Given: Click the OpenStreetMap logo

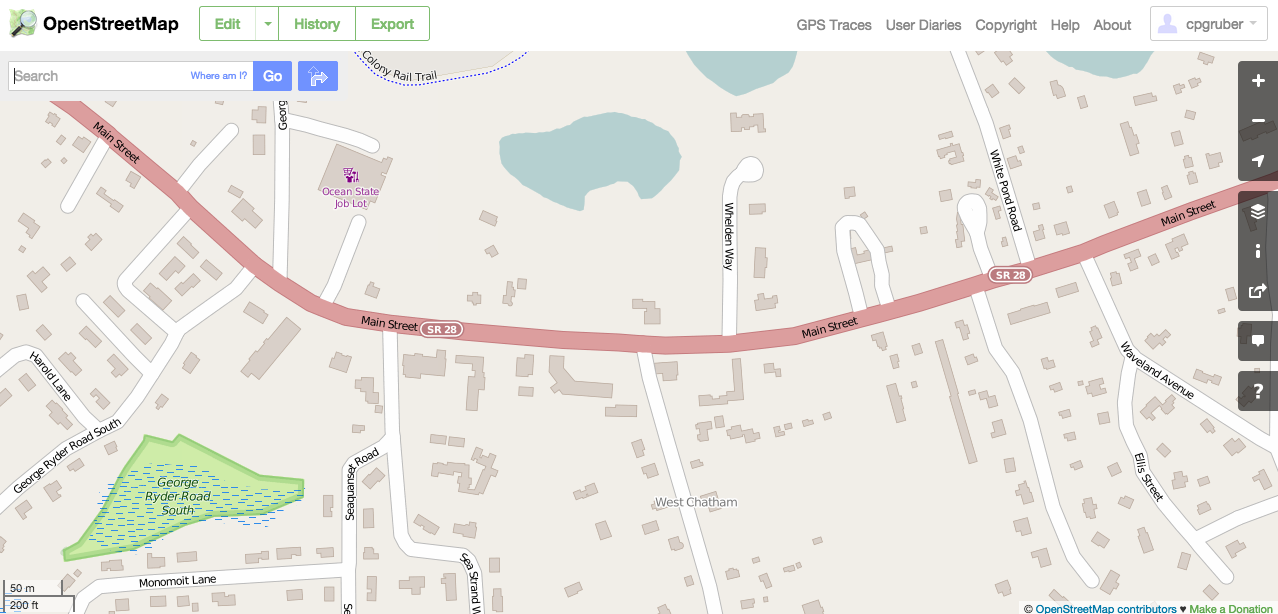Looking at the screenshot, I should 94,24.
